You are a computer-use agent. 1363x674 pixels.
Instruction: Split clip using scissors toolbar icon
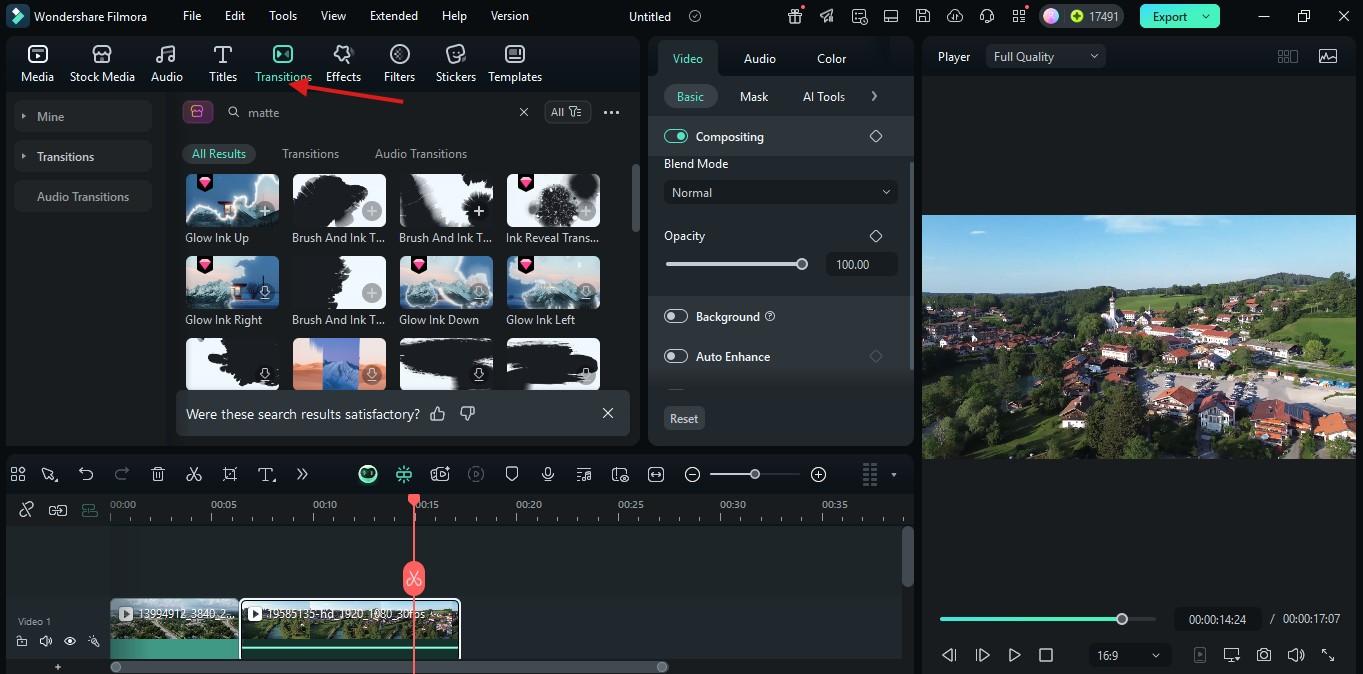coord(194,474)
